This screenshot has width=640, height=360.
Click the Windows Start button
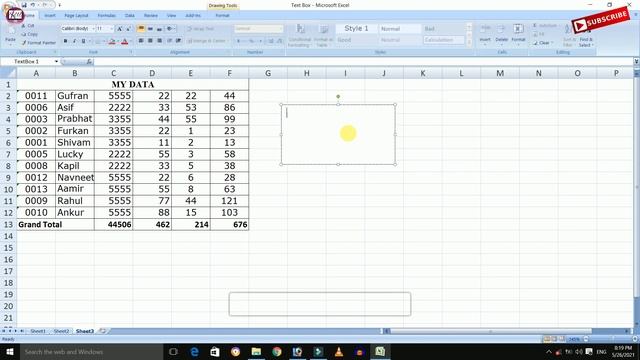coord(10,352)
